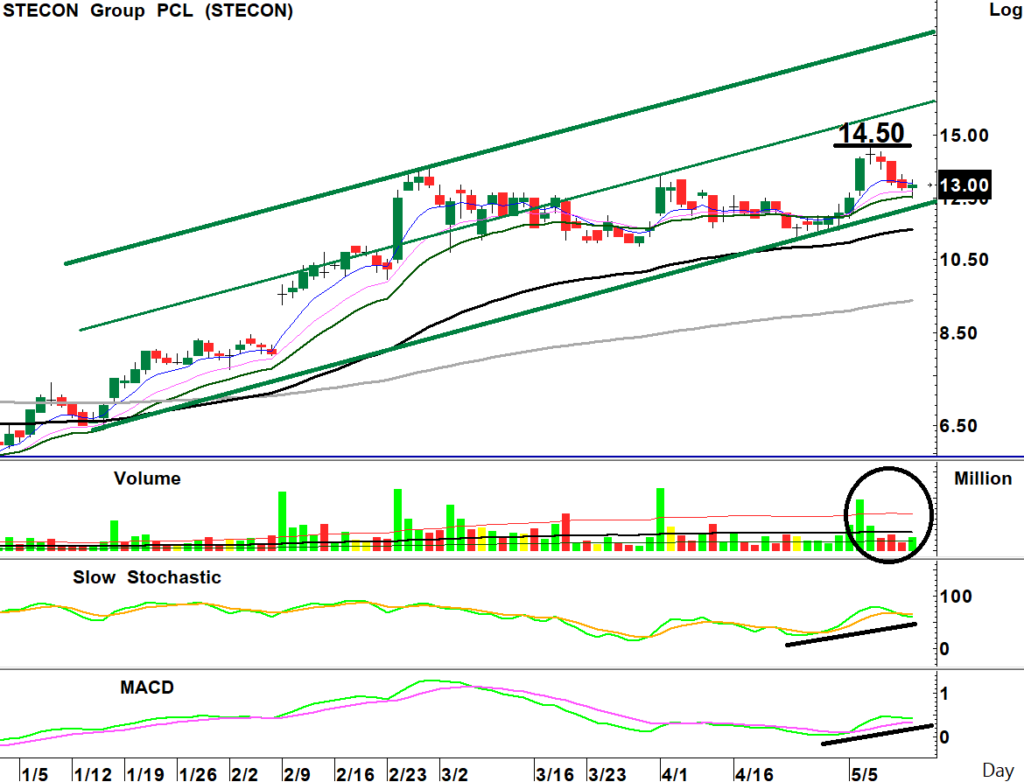Click the 14.50 target price label
The height and width of the screenshot is (782, 1024).
872,133
